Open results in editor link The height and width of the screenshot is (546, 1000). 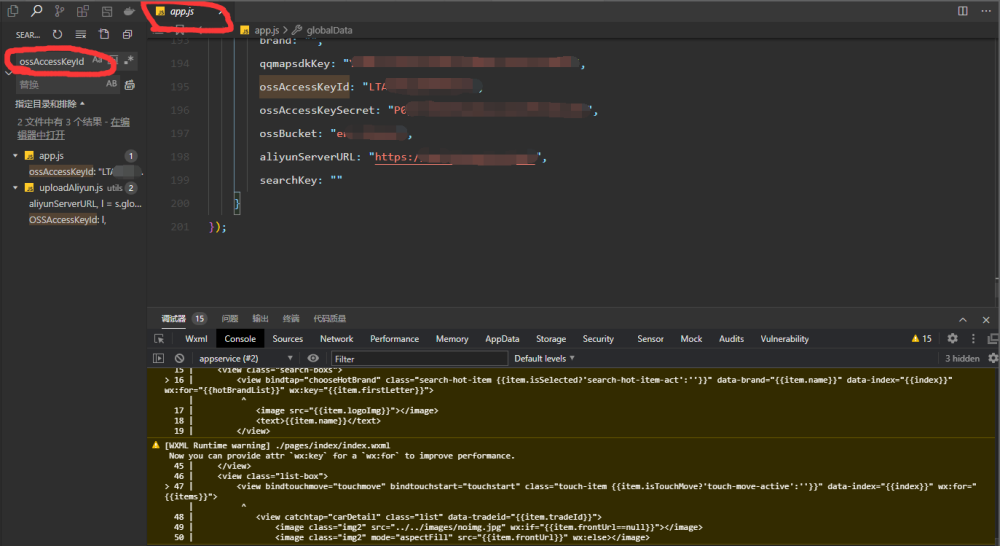coord(73,128)
